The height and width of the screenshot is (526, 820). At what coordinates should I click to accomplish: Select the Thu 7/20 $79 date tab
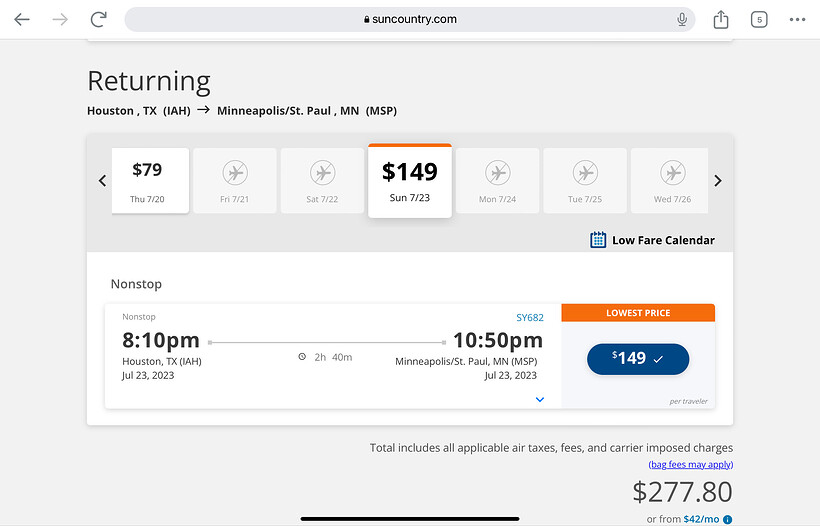(150, 181)
